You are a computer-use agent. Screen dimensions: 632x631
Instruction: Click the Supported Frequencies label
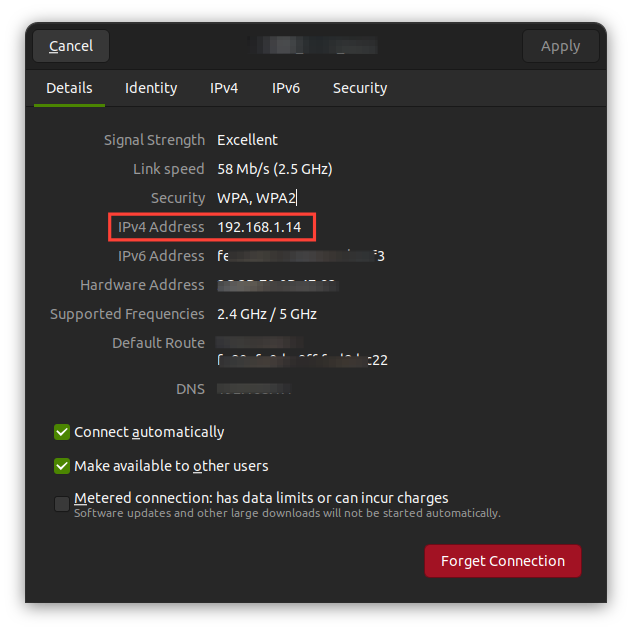click(127, 314)
